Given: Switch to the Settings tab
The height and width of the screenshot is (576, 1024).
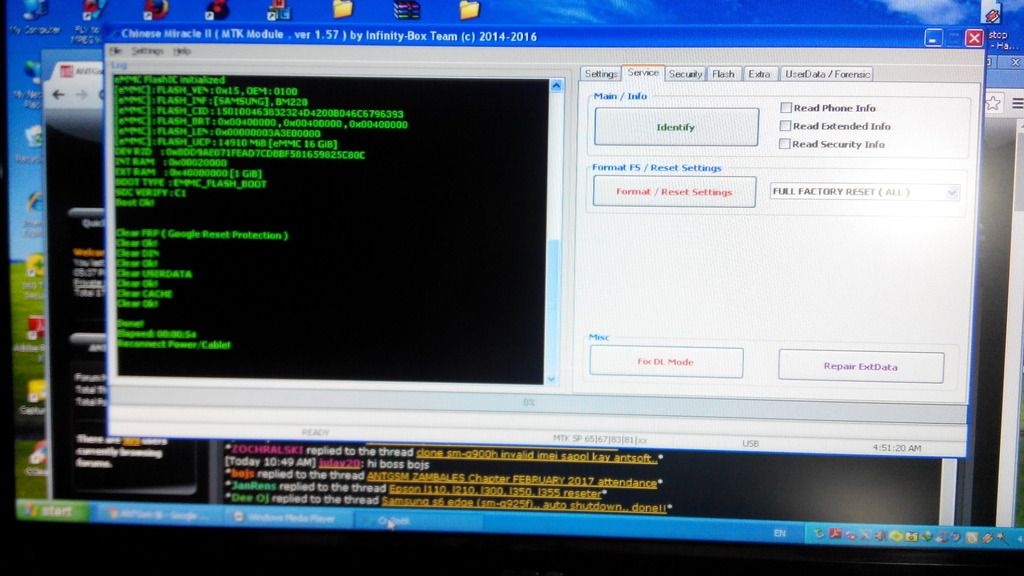Looking at the screenshot, I should (x=600, y=74).
